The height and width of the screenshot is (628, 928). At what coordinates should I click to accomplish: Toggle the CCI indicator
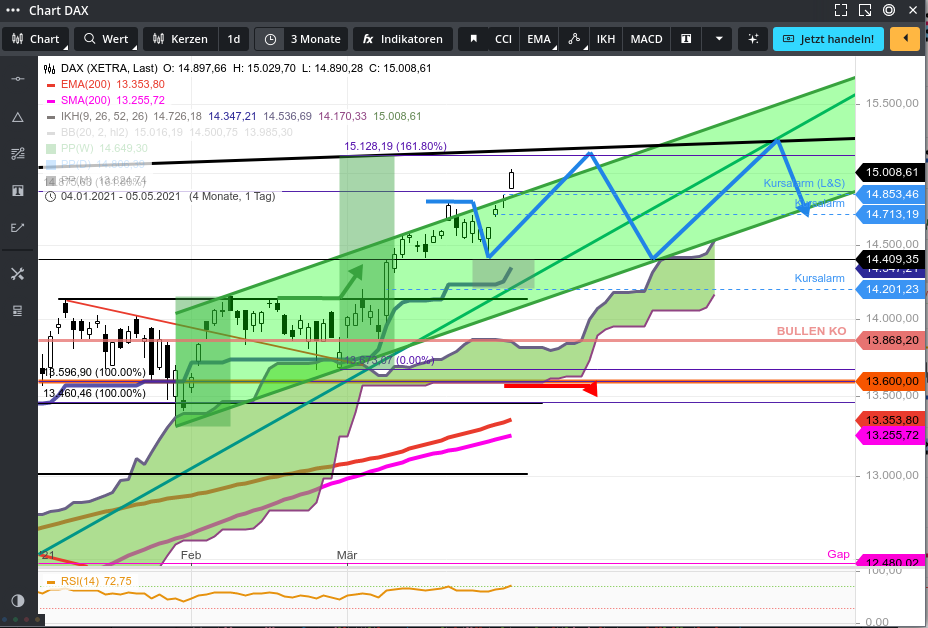[x=504, y=39]
